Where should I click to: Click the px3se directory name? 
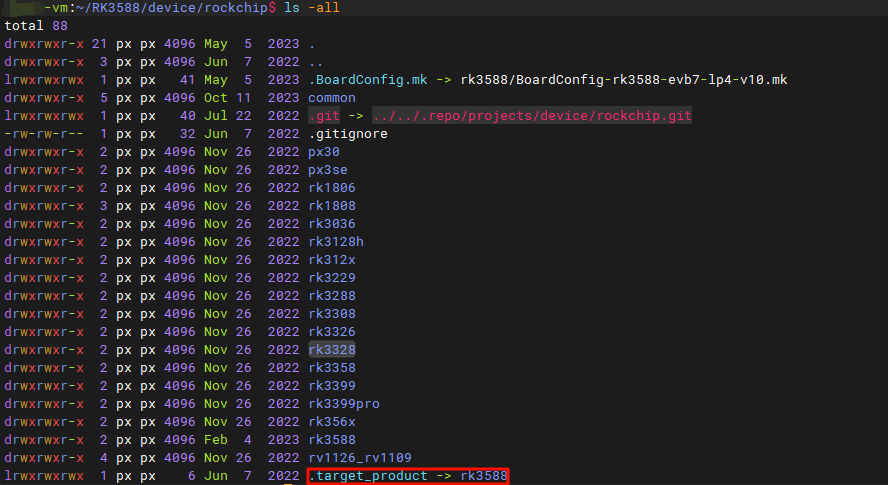[x=328, y=170]
